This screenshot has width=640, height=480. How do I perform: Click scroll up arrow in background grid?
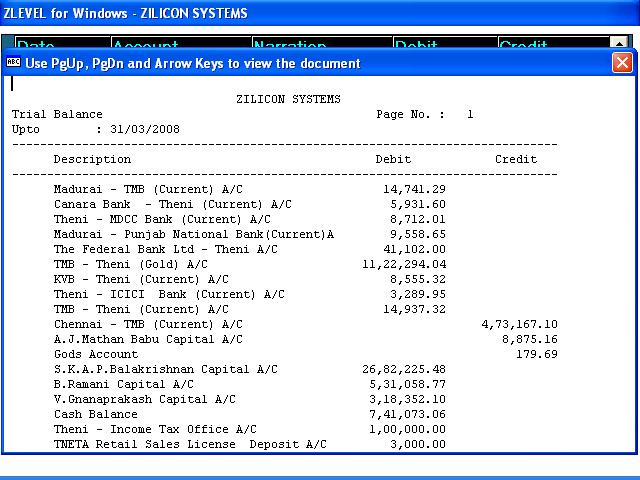point(619,43)
